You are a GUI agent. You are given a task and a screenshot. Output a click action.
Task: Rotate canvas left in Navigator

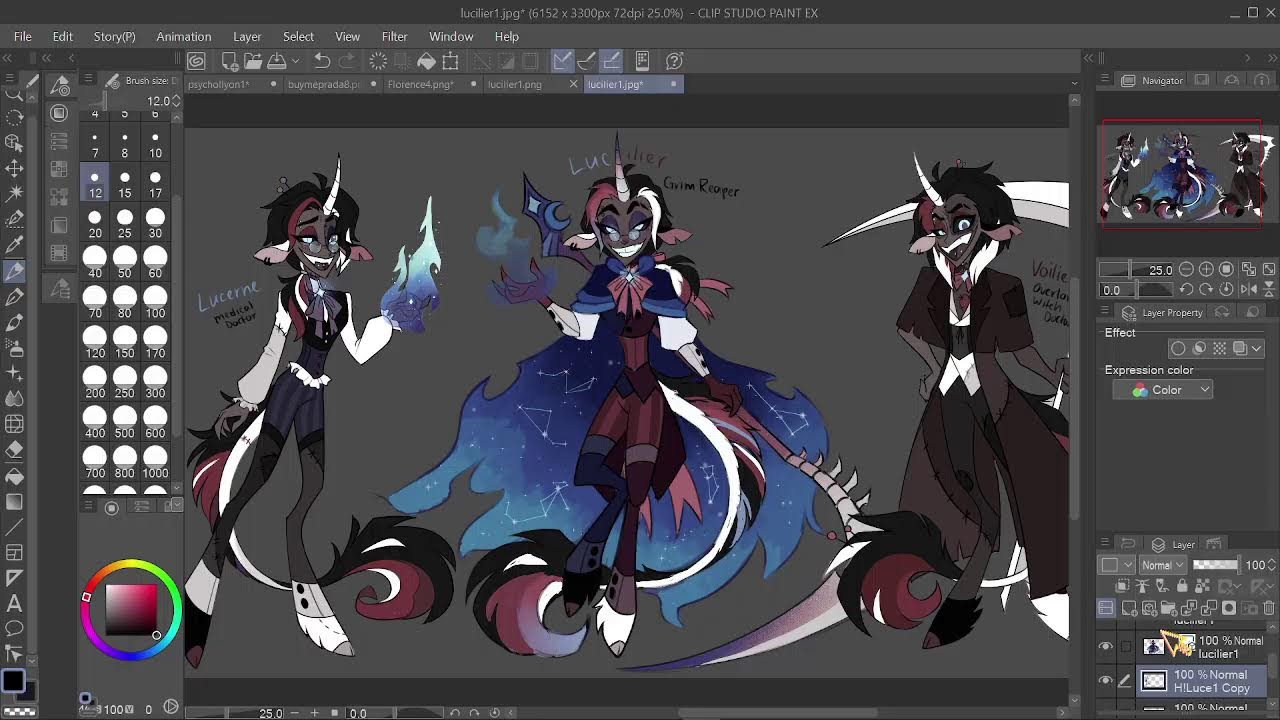click(x=1186, y=289)
